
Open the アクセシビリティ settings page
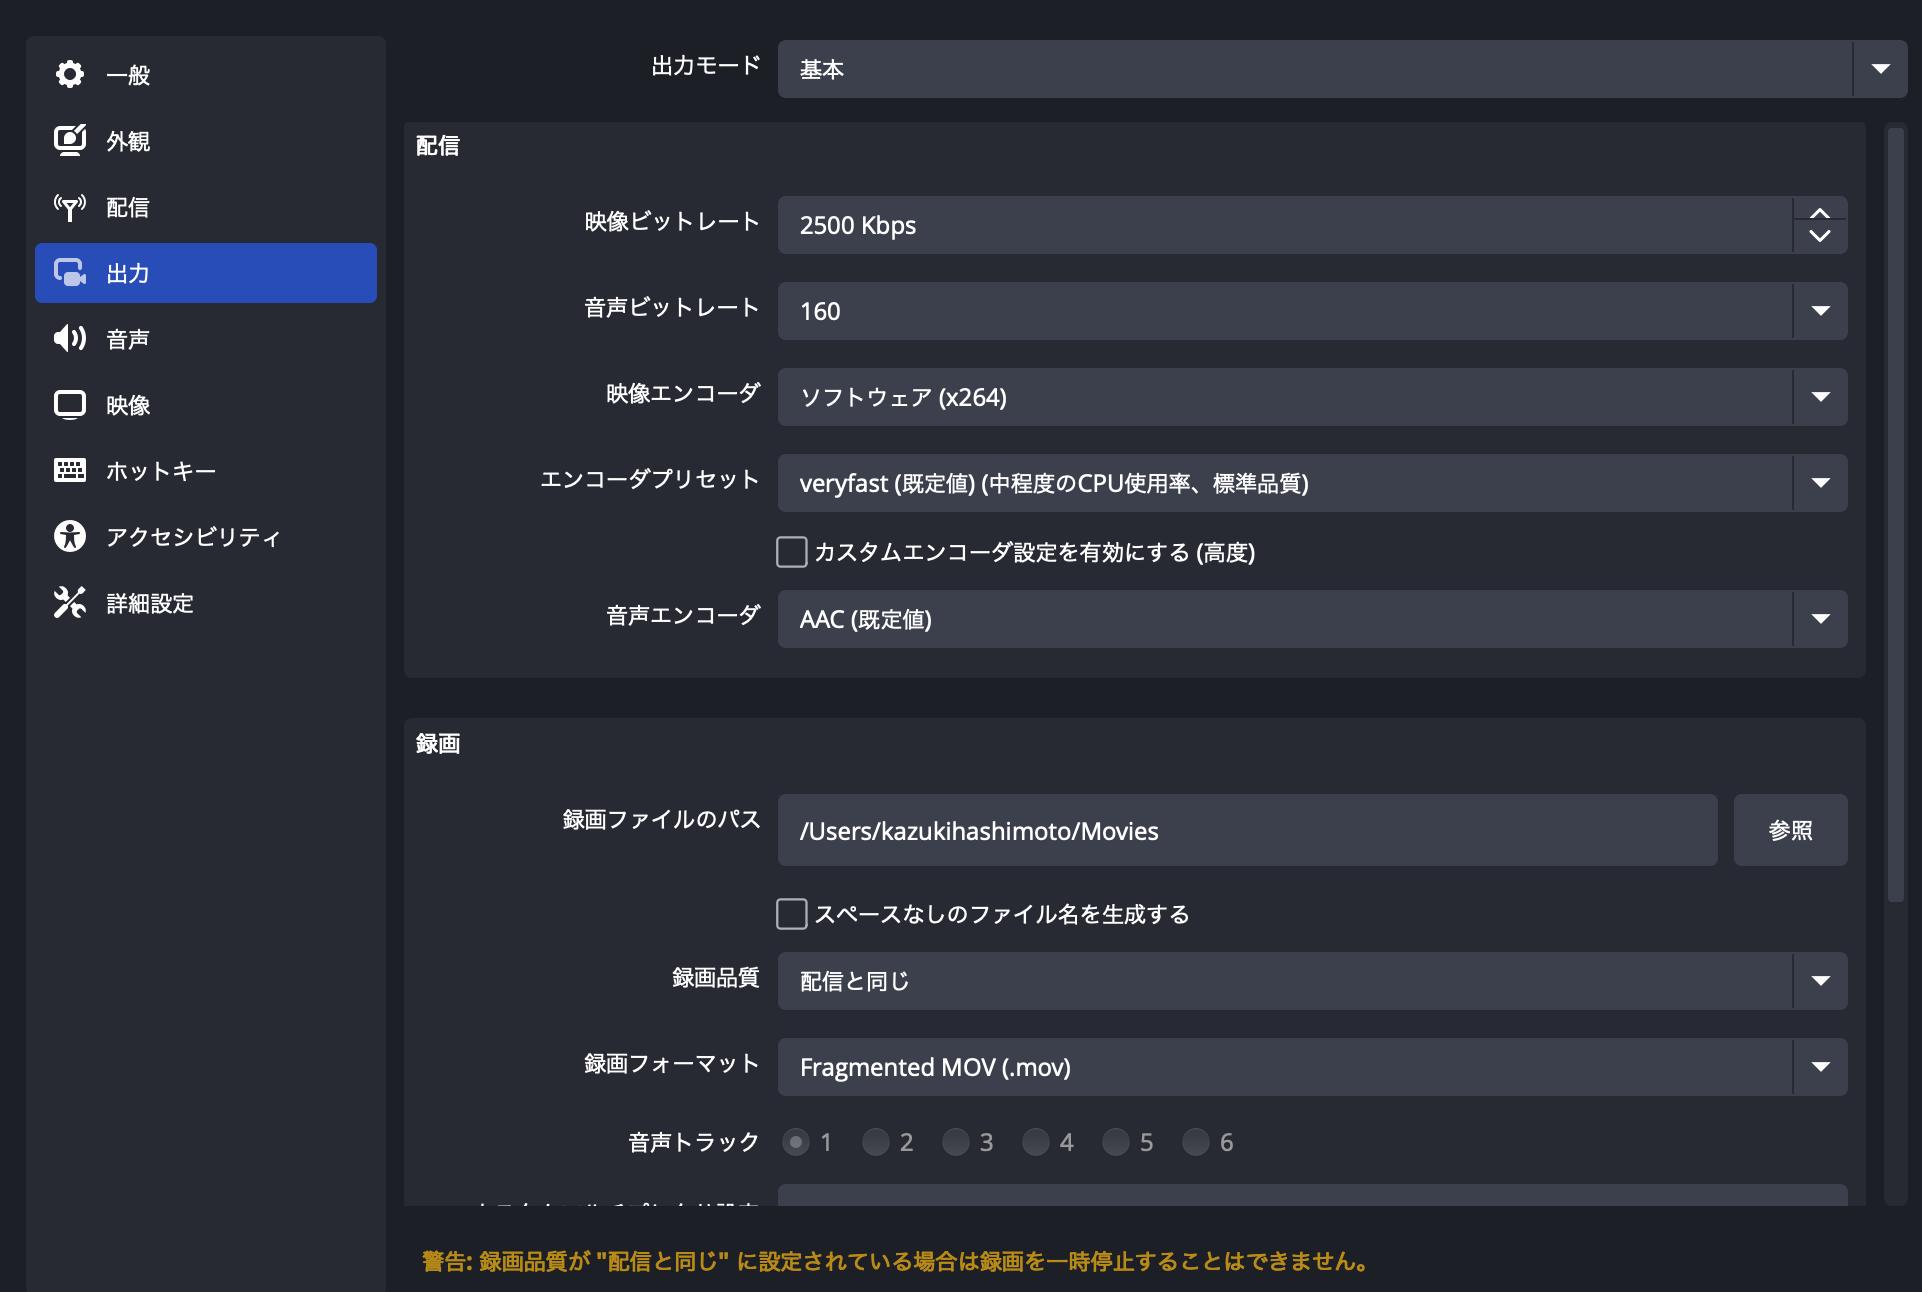[206, 537]
